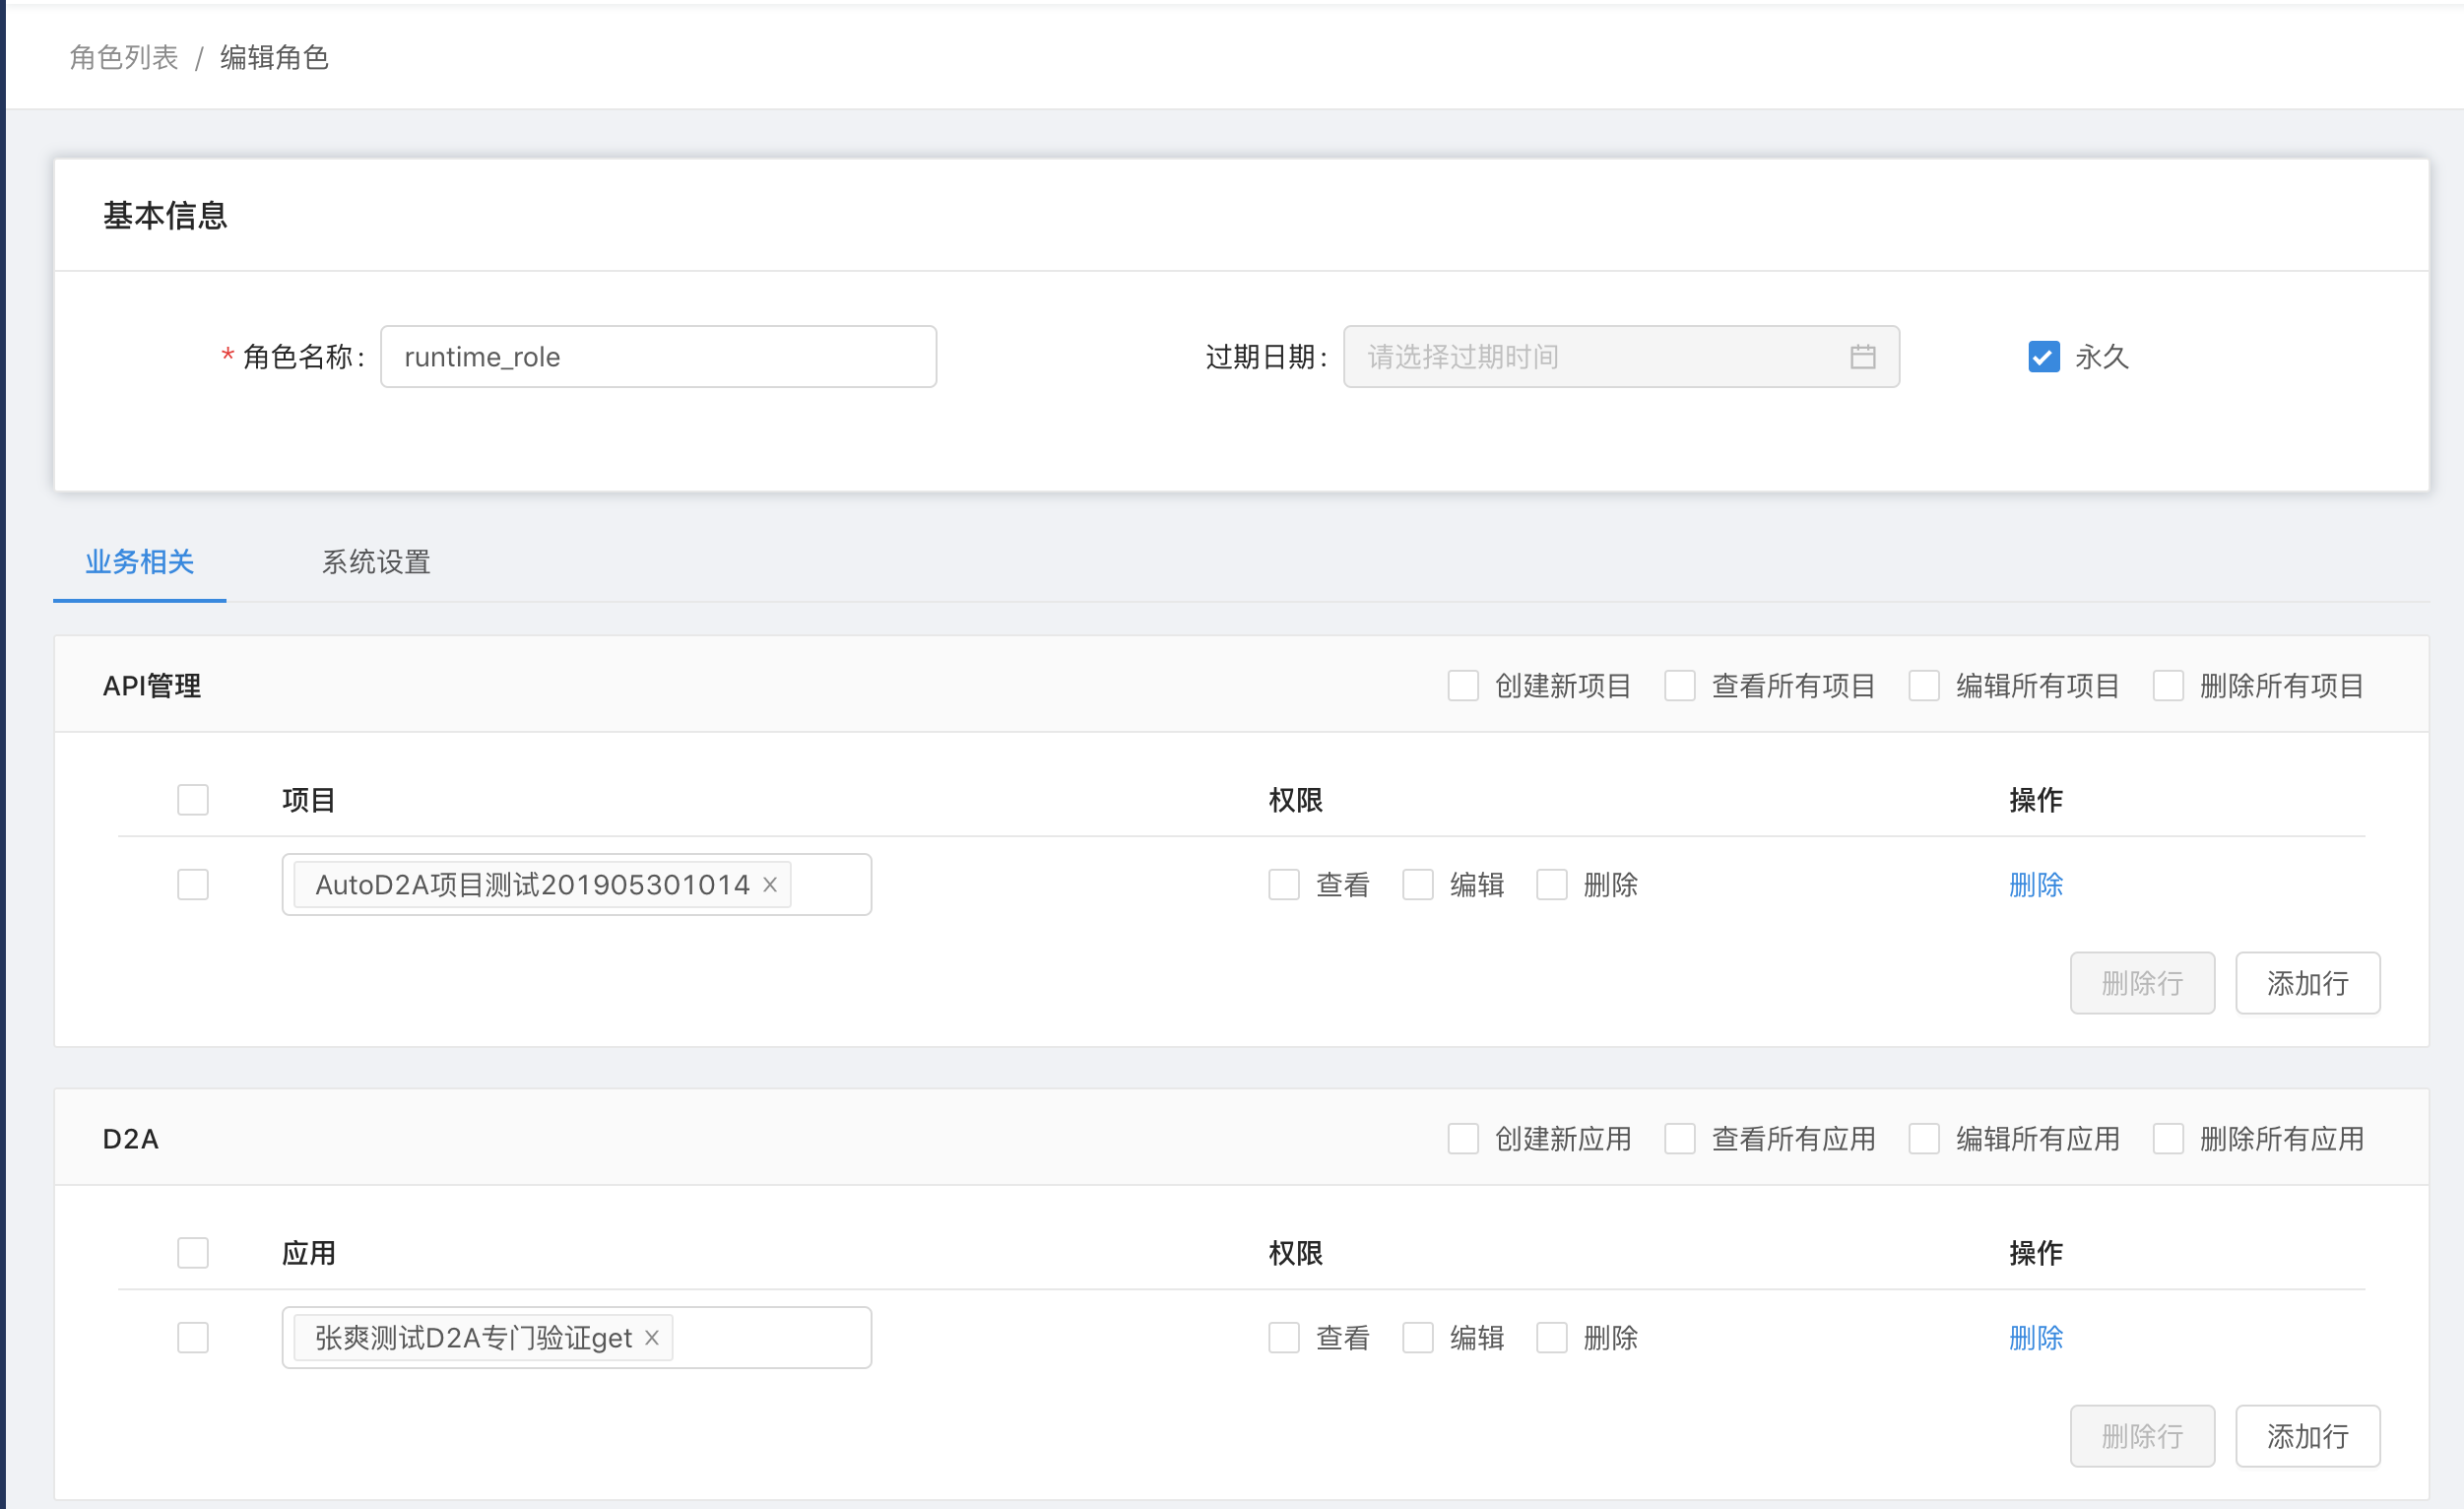The image size is (2464, 1509).
Task: Check 查看所有项目 in API管理
Action: coord(1680,686)
